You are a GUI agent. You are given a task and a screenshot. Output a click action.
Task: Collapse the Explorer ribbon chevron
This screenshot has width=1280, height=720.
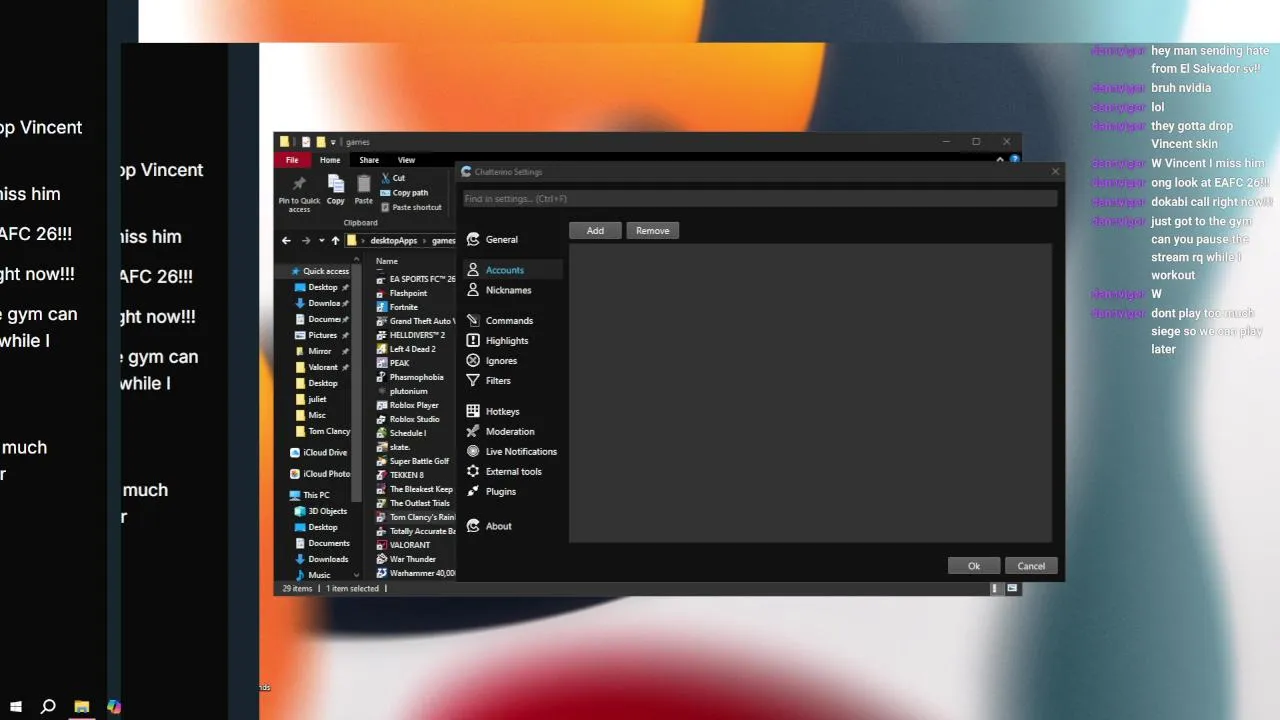point(1000,160)
